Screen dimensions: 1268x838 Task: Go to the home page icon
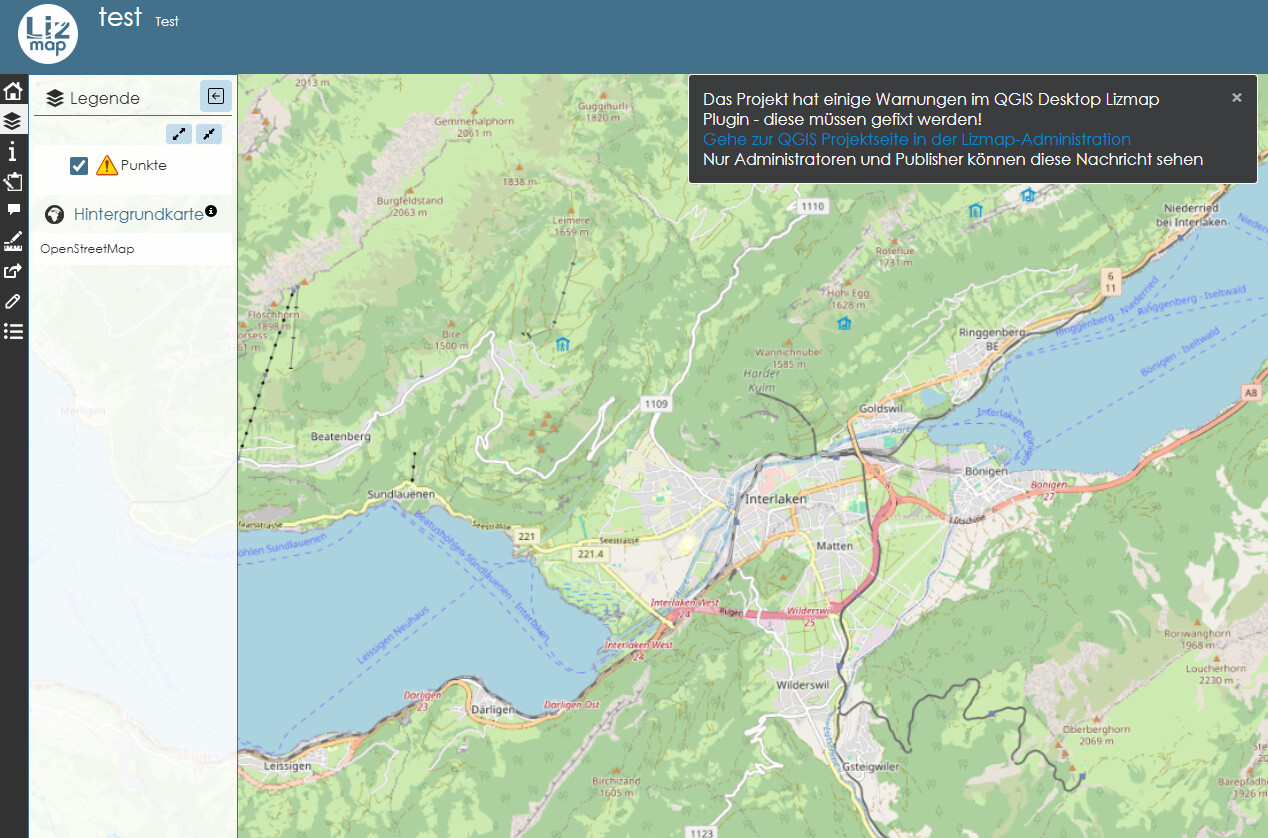[x=13, y=92]
